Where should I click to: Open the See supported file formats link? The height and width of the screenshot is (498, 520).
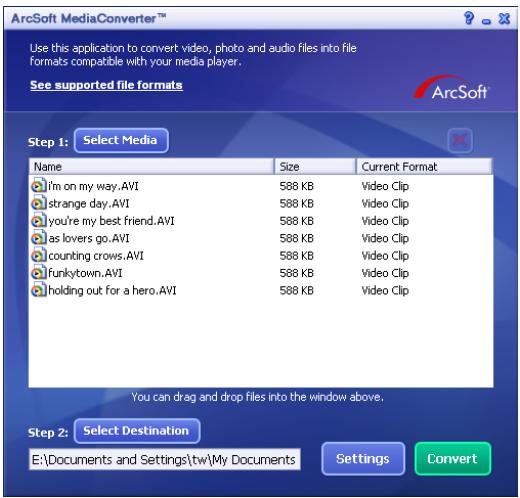pos(106,85)
